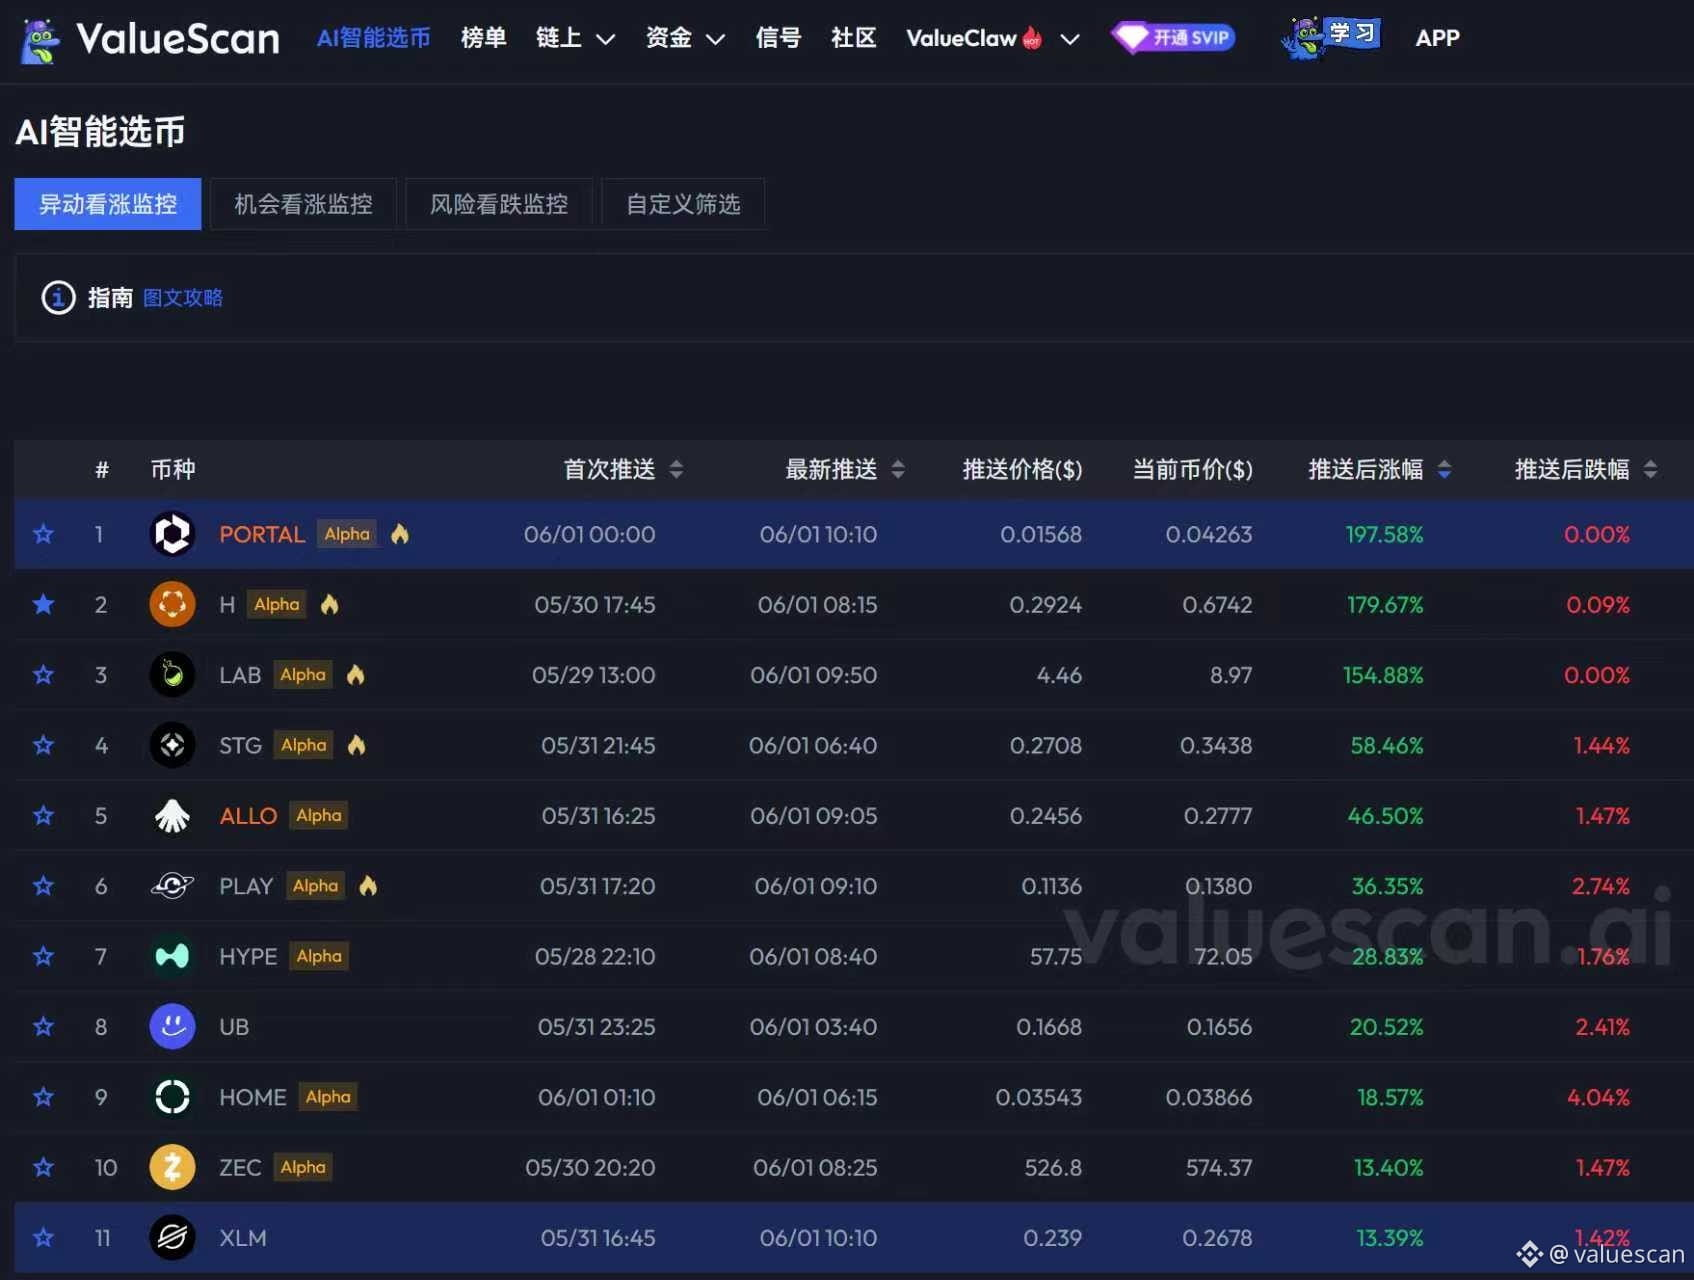Star the ALLO coin row
Screen dimensions: 1694x1280
(43, 816)
